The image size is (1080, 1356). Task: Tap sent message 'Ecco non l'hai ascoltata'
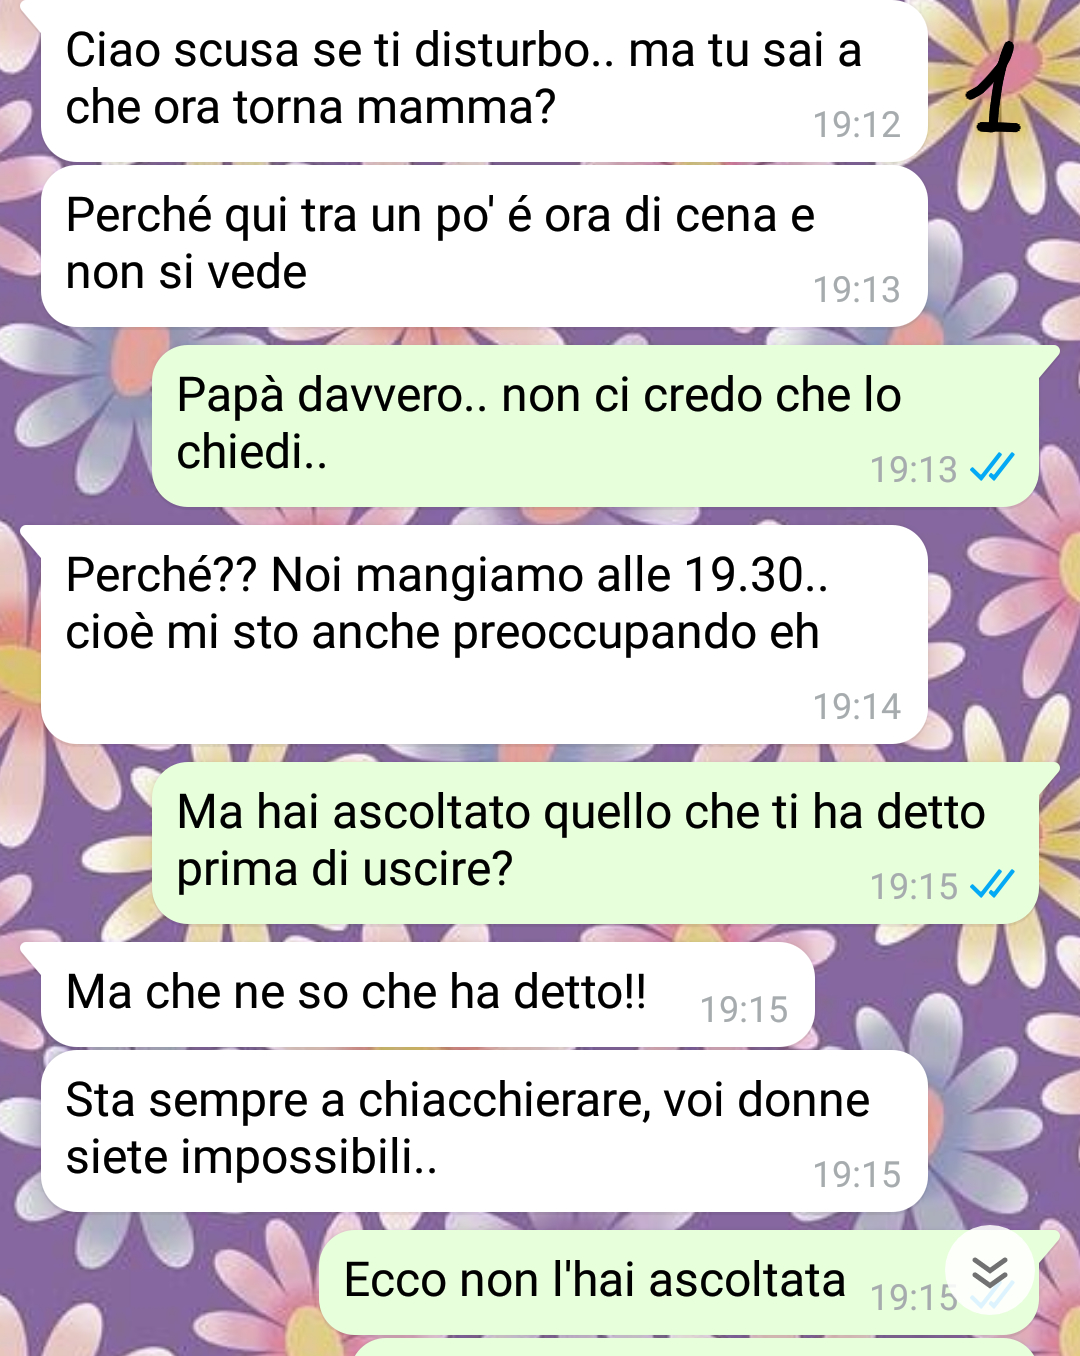coord(679,1282)
